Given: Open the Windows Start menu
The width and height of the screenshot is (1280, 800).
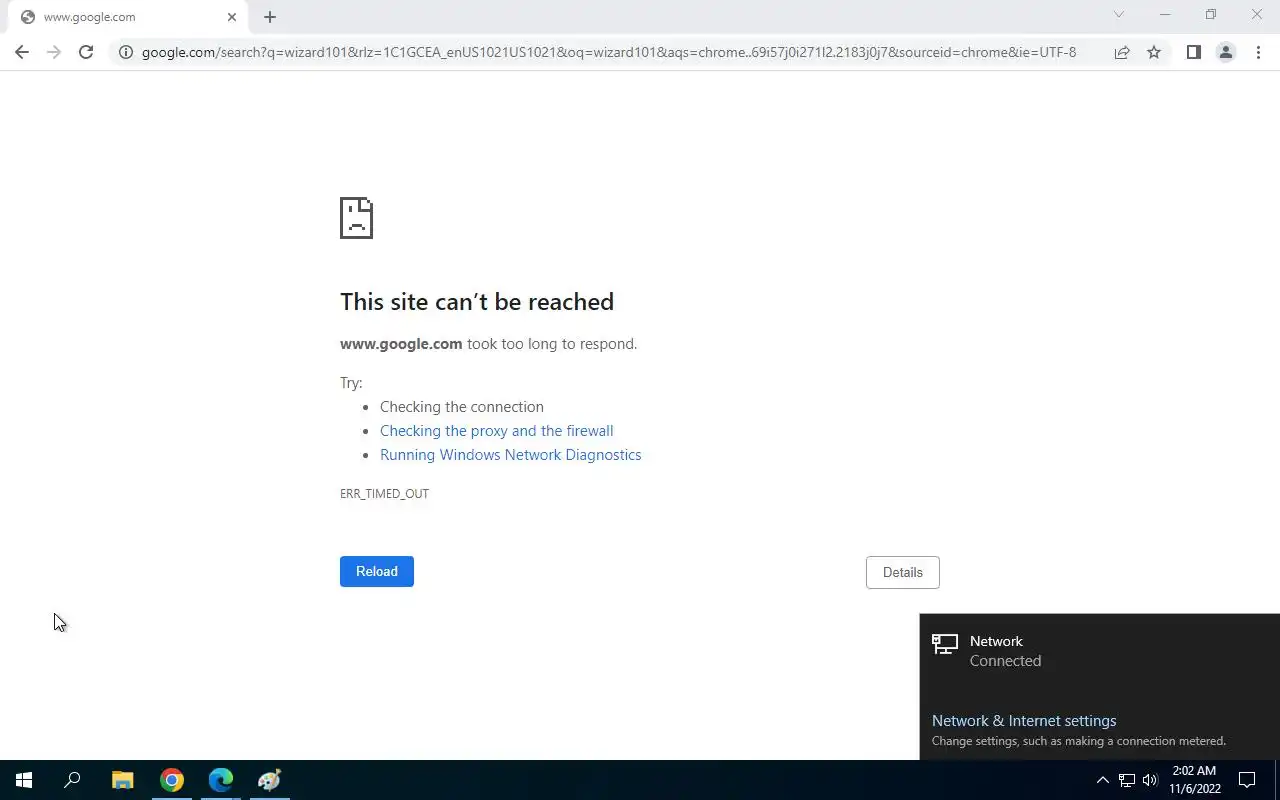Looking at the screenshot, I should coord(24,780).
